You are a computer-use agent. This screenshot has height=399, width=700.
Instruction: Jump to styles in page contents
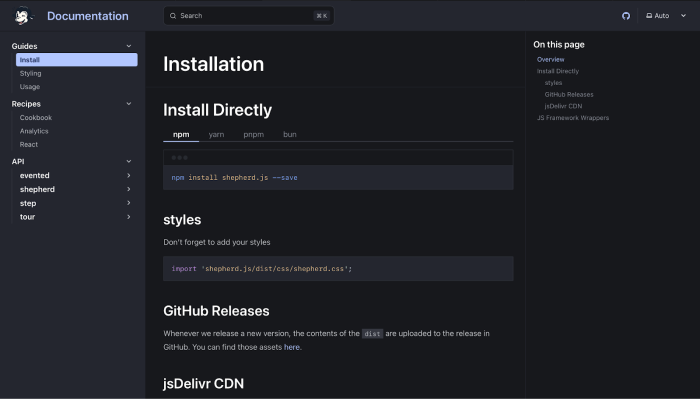[x=553, y=83]
